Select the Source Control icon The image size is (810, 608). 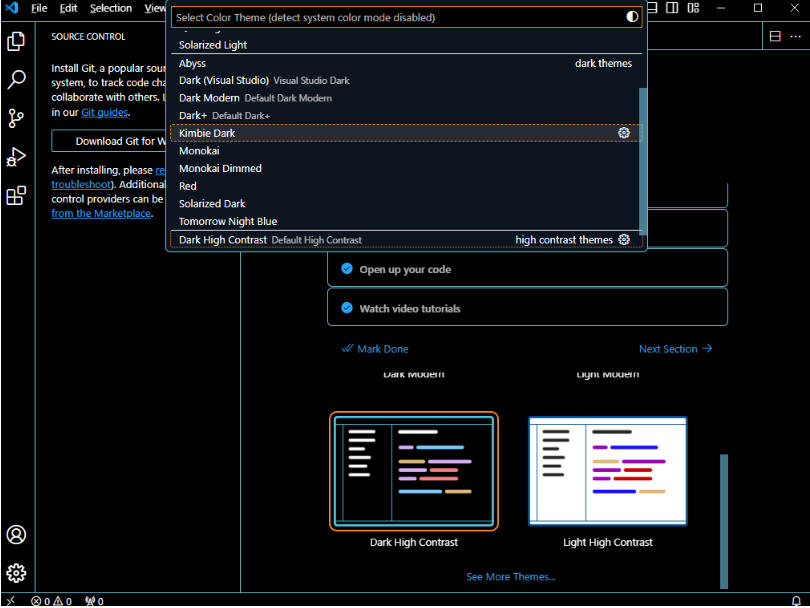(x=16, y=117)
